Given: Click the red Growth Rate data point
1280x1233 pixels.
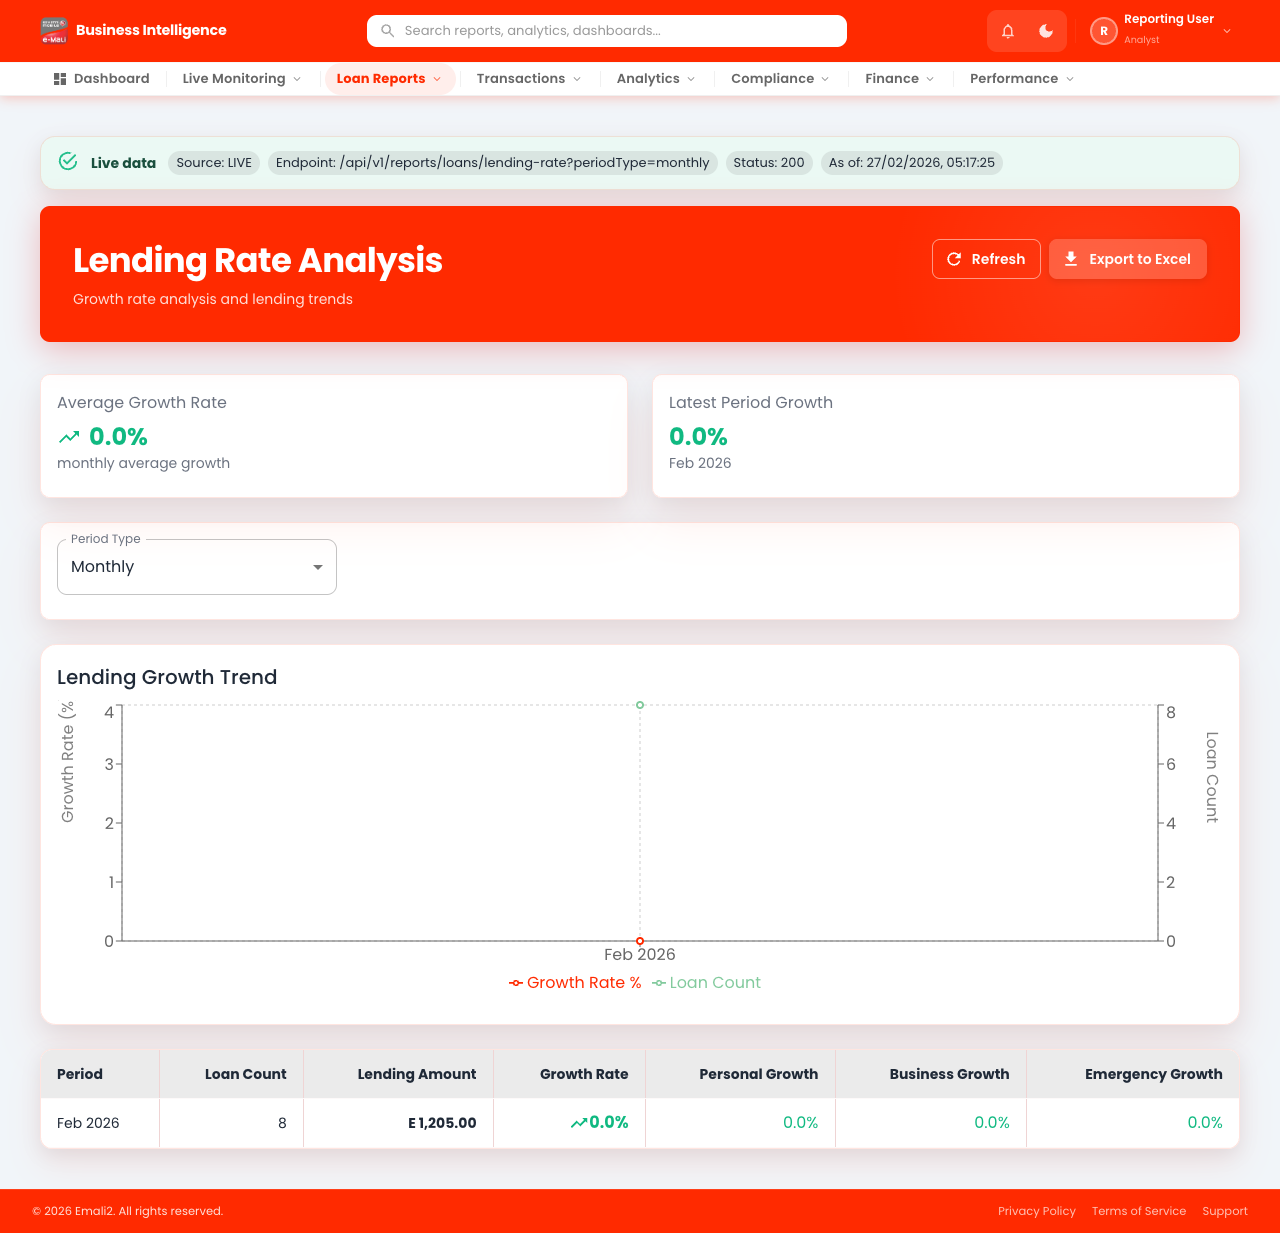Looking at the screenshot, I should coord(640,941).
